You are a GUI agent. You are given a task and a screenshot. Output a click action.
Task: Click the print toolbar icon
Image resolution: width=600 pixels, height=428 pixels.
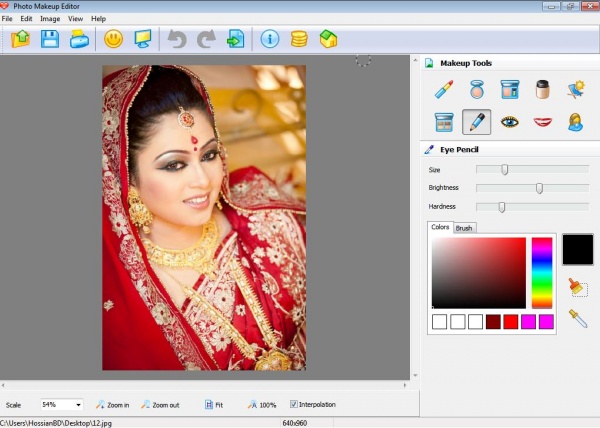(x=78, y=39)
